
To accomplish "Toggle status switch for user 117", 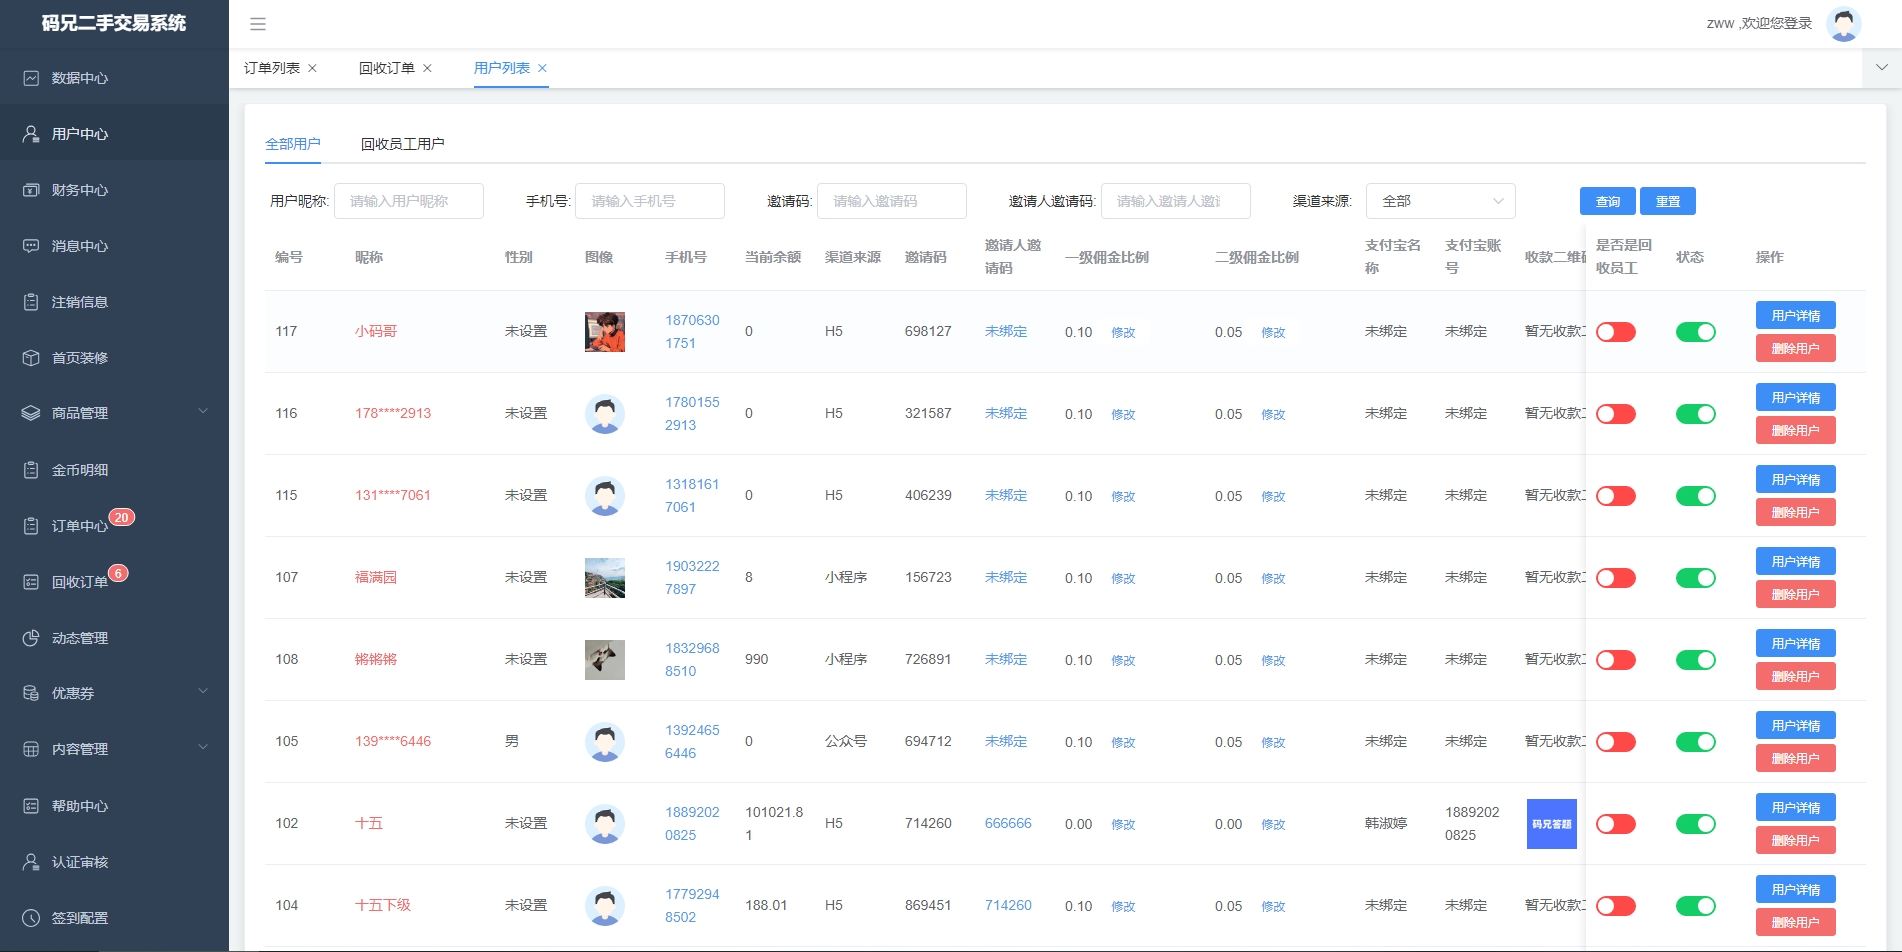I will [1696, 332].
